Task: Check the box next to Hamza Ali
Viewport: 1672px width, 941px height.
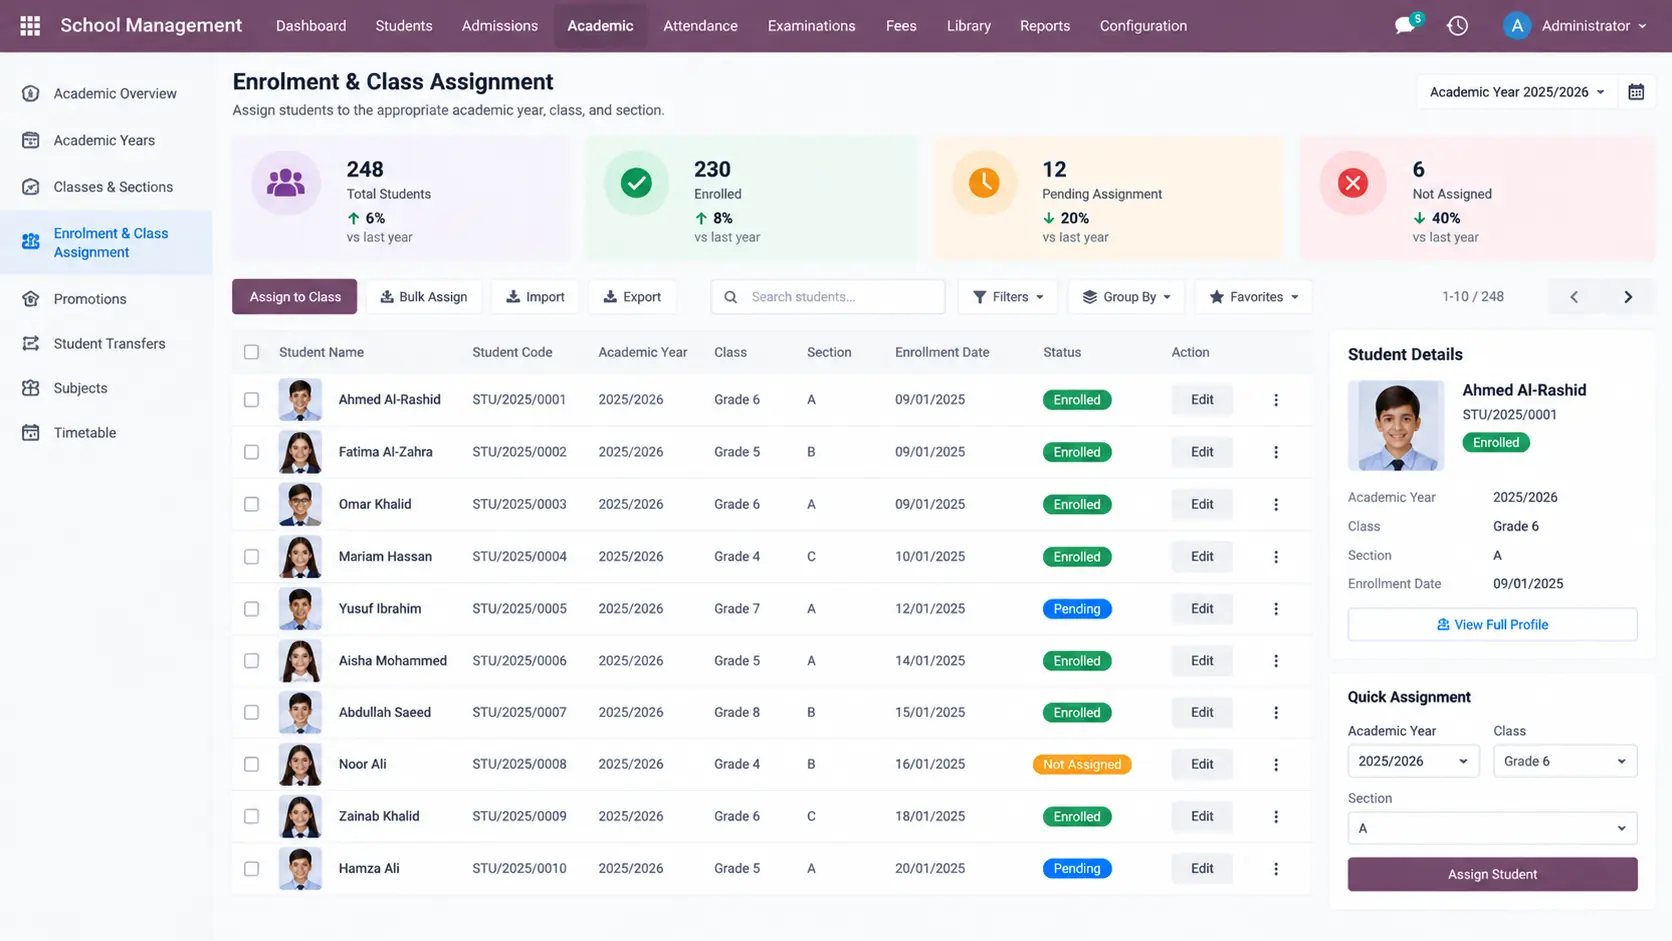Action: click(252, 869)
